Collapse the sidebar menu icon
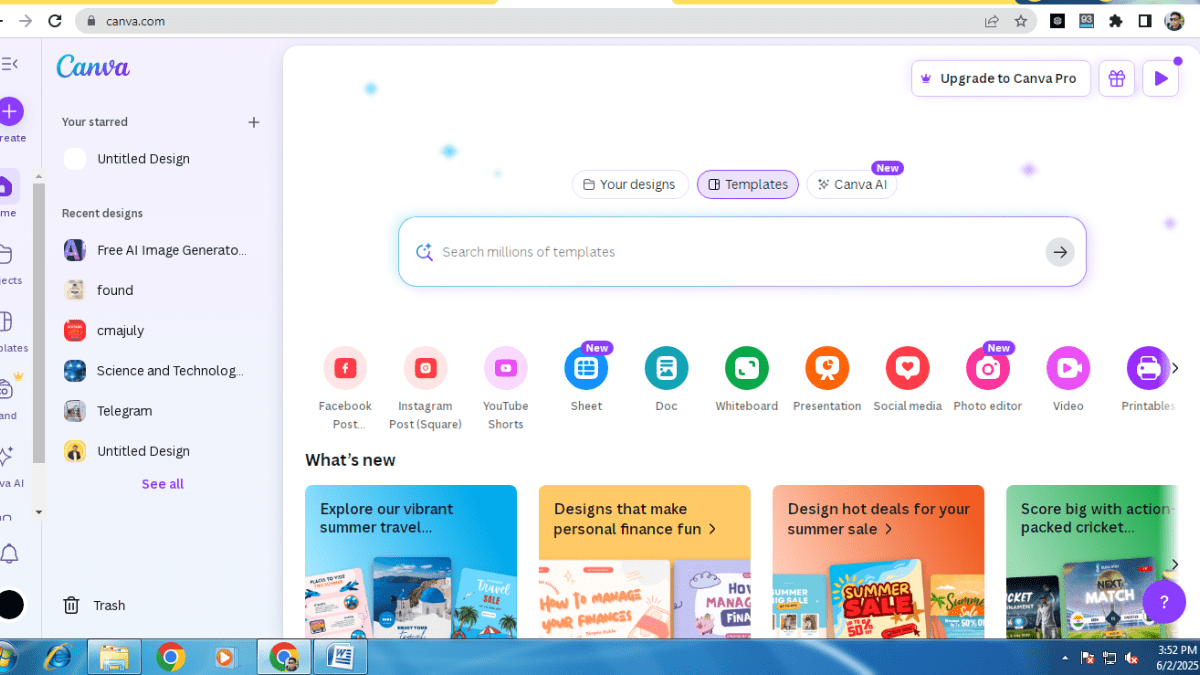Screen dimensions: 1200x675 [x=9, y=64]
